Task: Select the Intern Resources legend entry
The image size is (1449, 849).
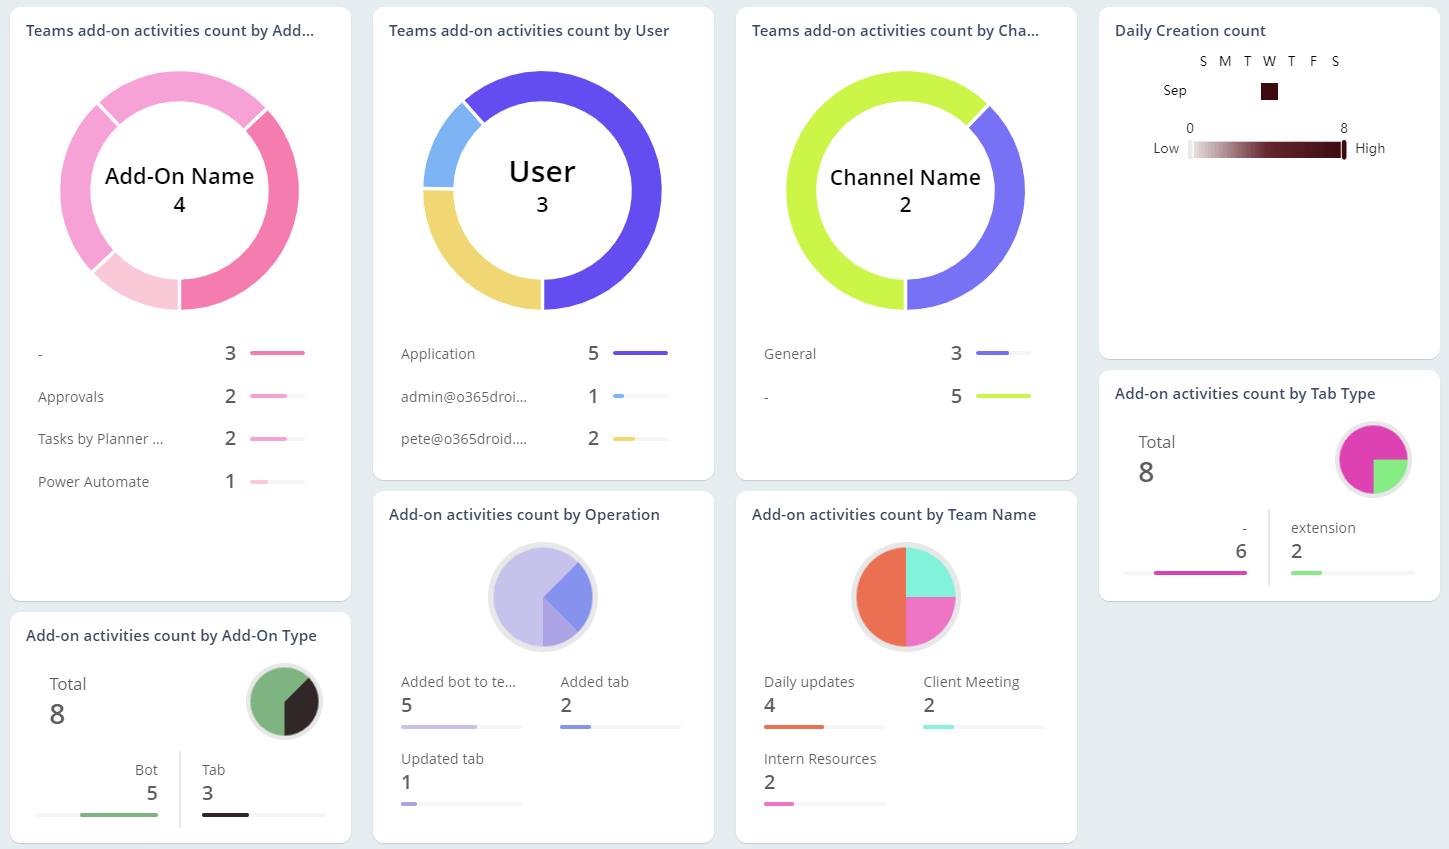Action: (x=820, y=758)
